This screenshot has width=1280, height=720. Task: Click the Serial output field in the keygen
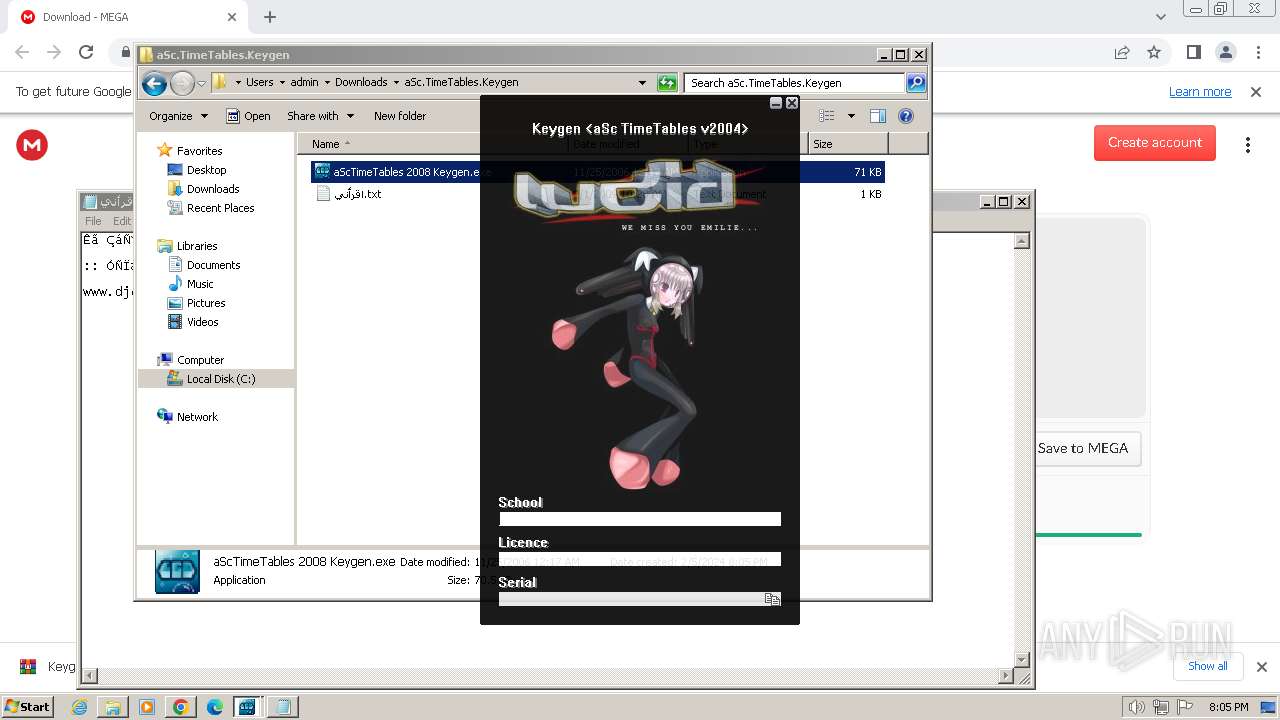tap(631, 599)
